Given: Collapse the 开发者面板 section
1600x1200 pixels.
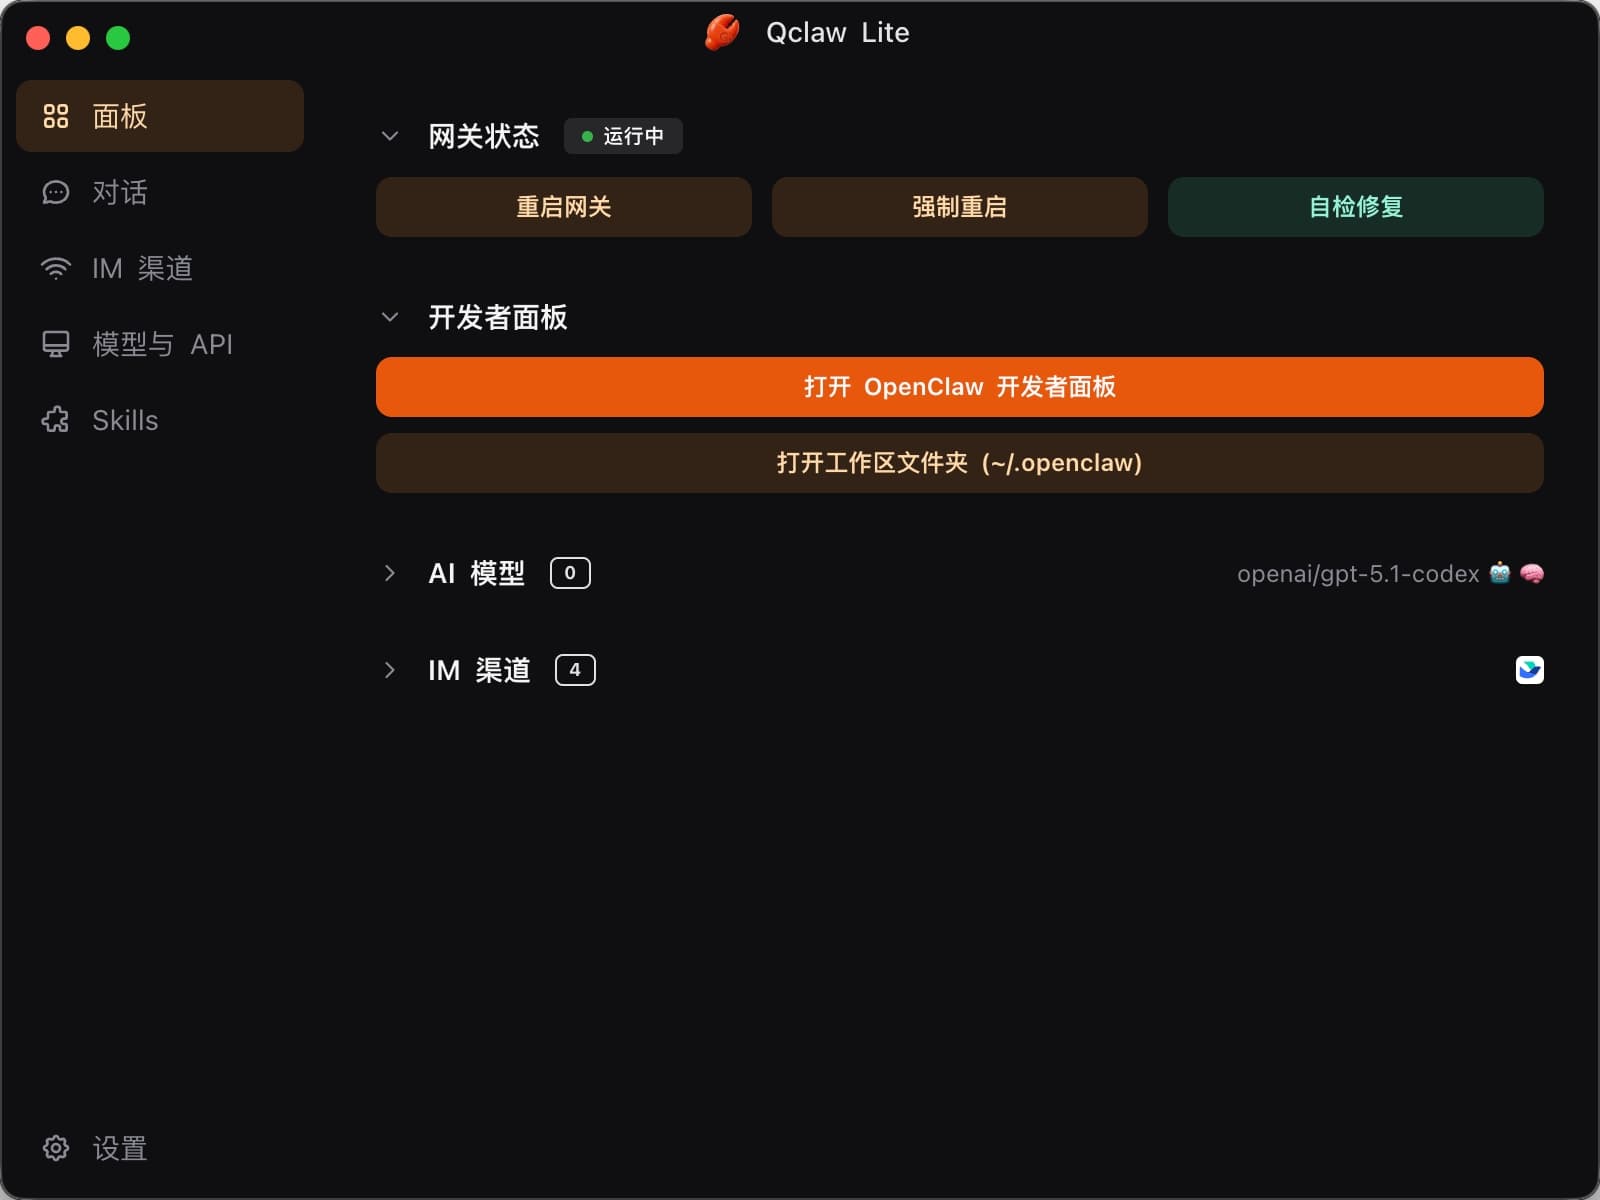Looking at the screenshot, I should click(390, 317).
